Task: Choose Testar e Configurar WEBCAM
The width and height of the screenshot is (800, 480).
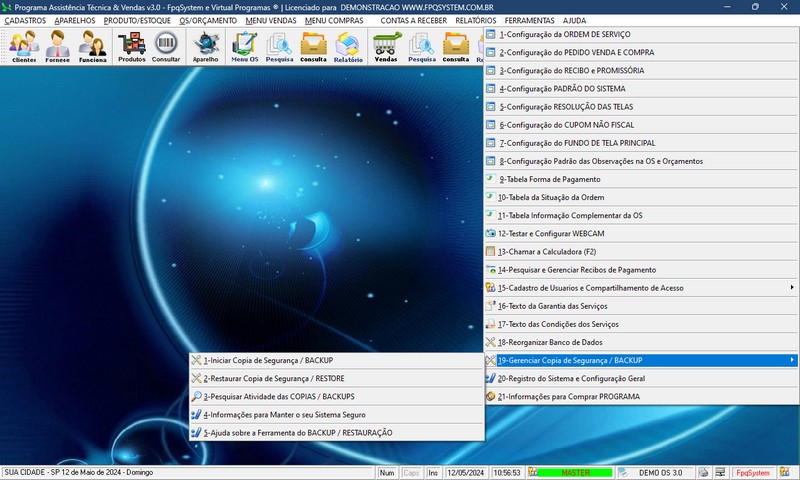Action: (x=551, y=234)
